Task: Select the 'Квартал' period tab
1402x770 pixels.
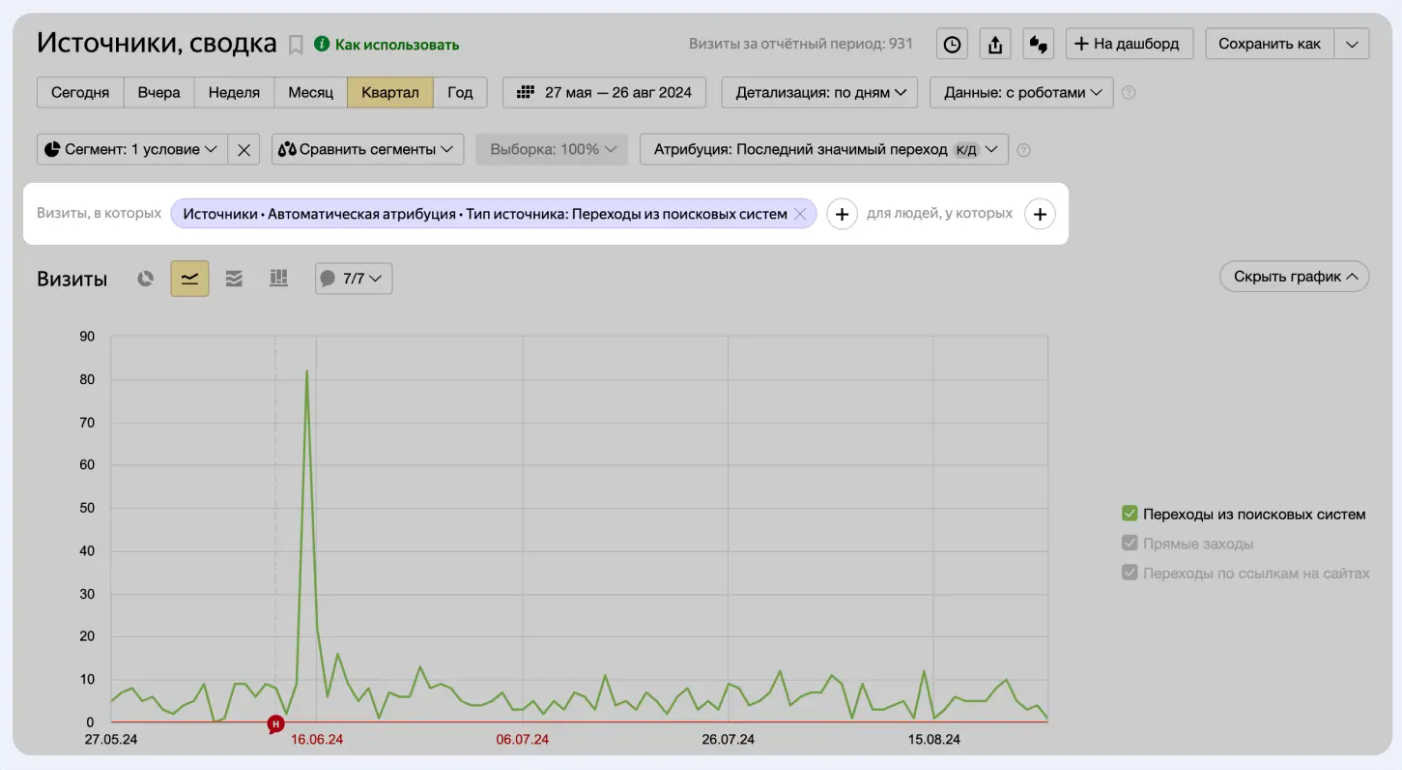Action: pyautogui.click(x=390, y=92)
